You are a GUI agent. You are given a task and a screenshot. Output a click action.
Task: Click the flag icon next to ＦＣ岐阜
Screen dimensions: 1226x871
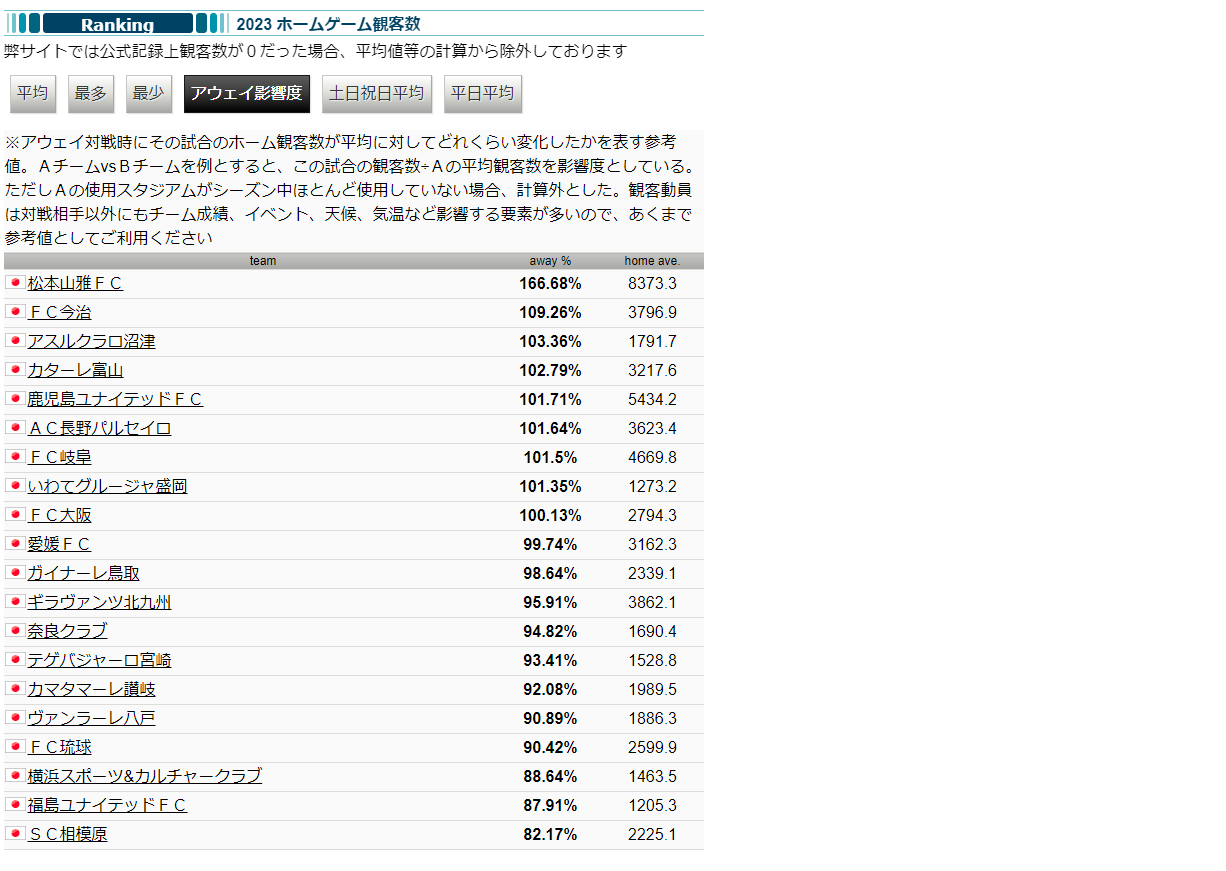[x=15, y=457]
